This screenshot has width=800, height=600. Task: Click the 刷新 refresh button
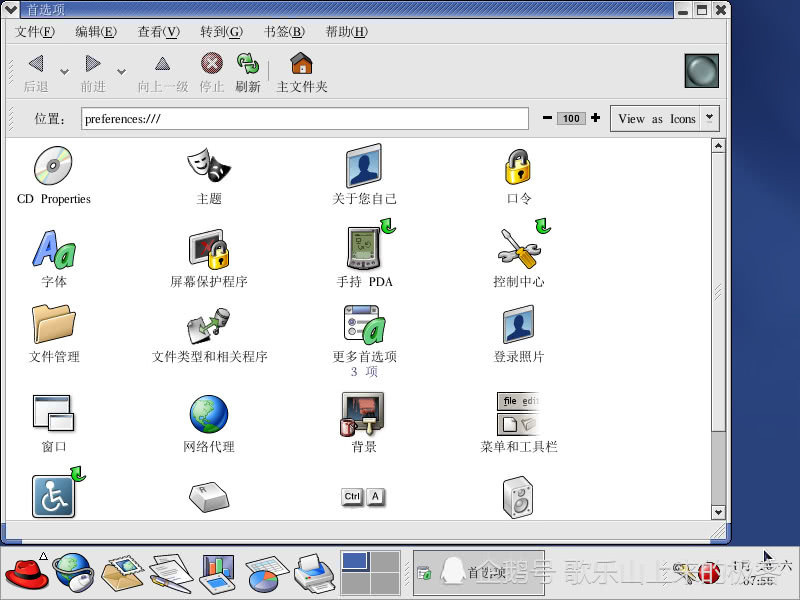(x=248, y=73)
